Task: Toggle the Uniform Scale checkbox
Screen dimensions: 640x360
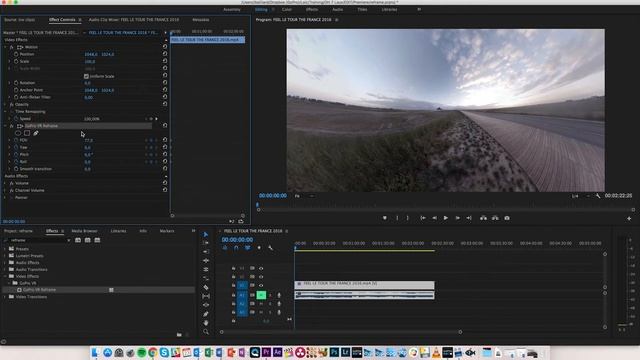Action: [x=86, y=76]
